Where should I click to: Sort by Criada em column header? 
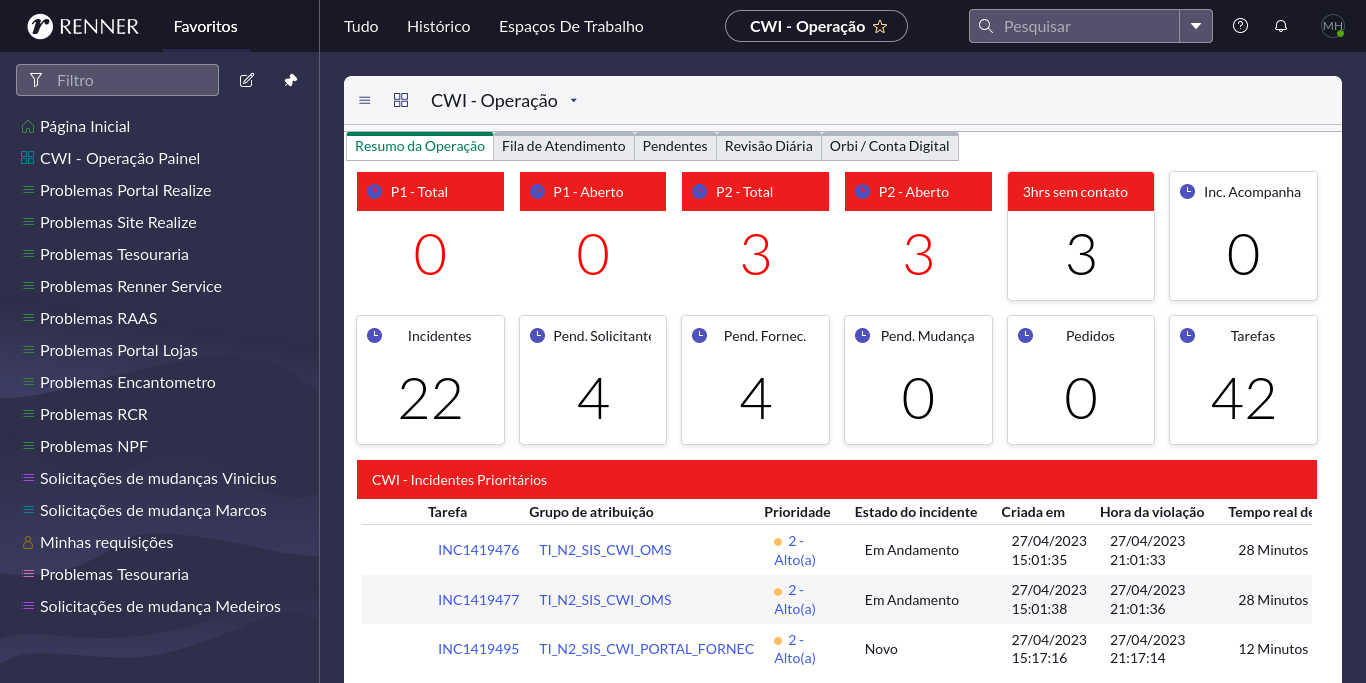tap(1033, 512)
